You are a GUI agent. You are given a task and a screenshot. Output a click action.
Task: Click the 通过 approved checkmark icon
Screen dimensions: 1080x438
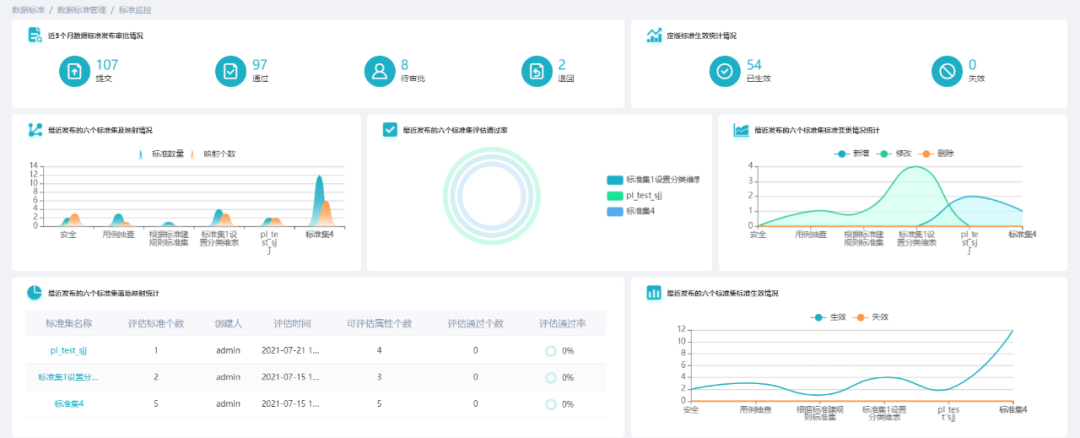[231, 71]
